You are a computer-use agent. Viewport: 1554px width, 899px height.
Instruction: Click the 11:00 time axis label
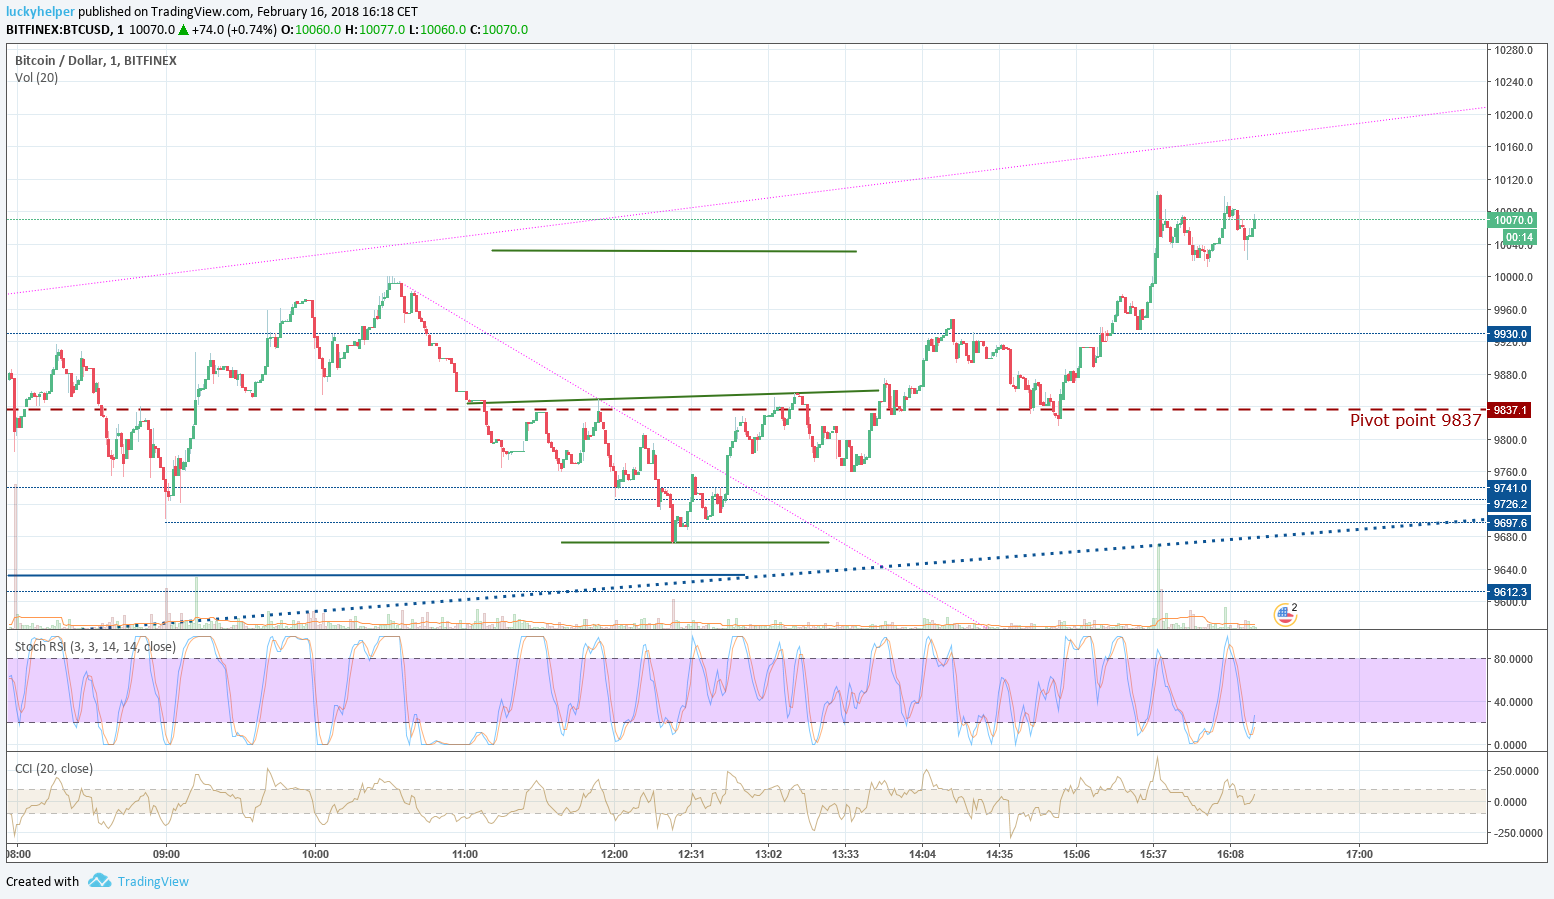point(465,854)
